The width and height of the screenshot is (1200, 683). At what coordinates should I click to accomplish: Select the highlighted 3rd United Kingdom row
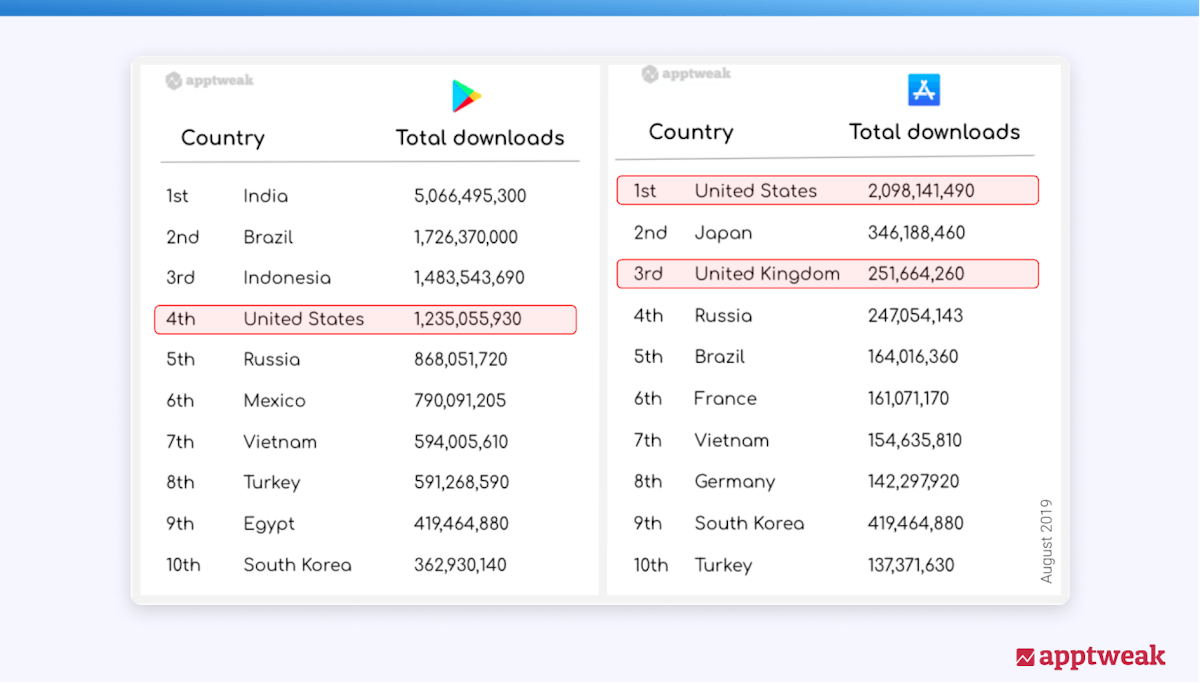click(x=827, y=274)
